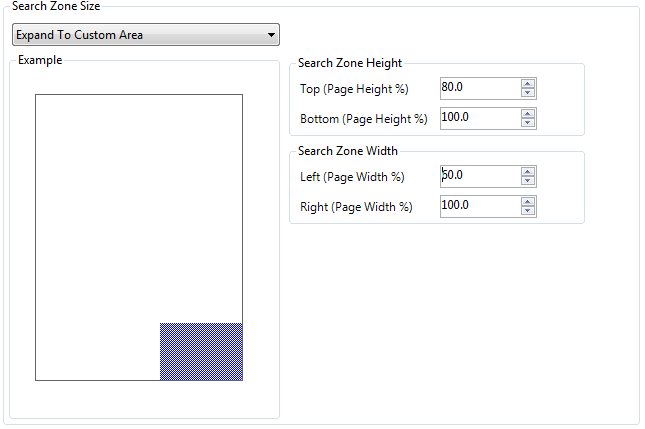
Task: Increase the Left page width value
Action: 528,171
